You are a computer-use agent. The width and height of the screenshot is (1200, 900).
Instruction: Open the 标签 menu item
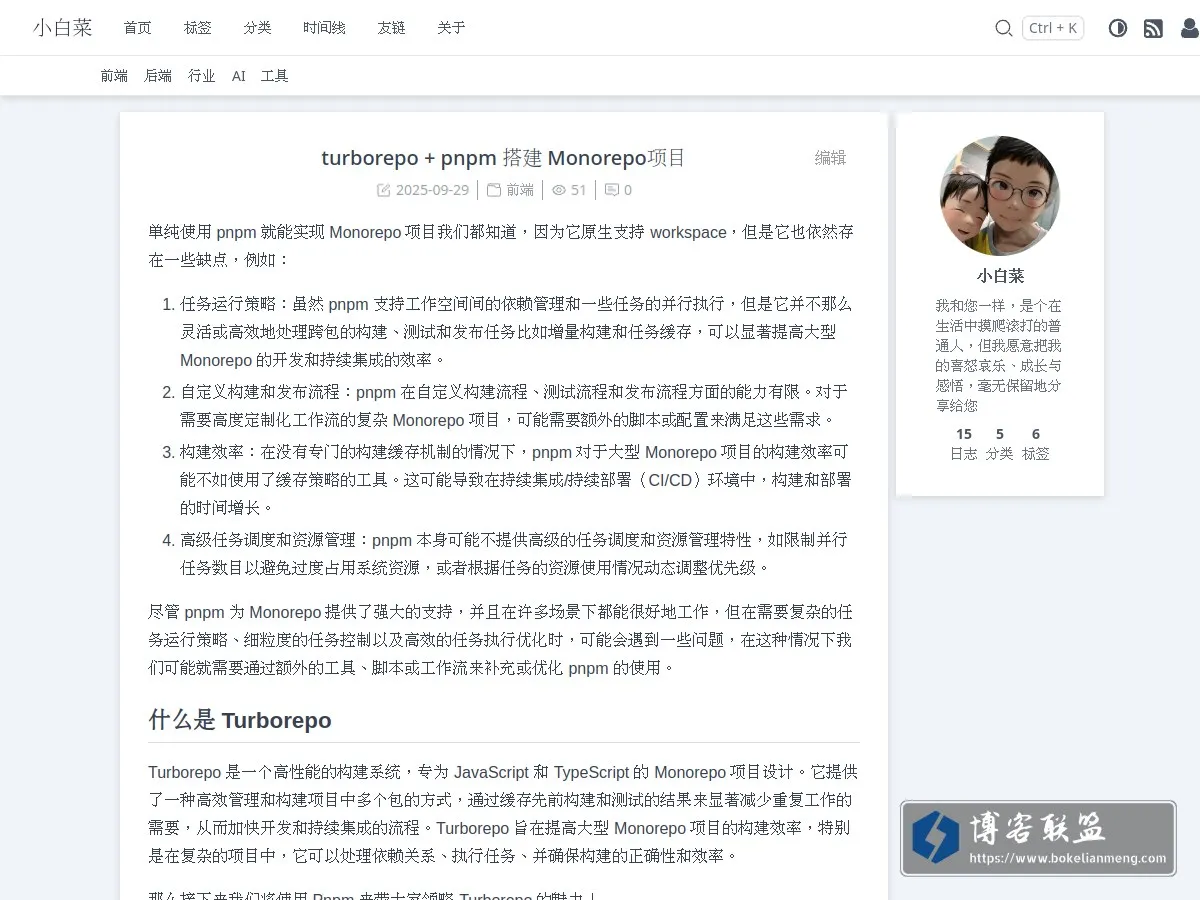coord(198,28)
